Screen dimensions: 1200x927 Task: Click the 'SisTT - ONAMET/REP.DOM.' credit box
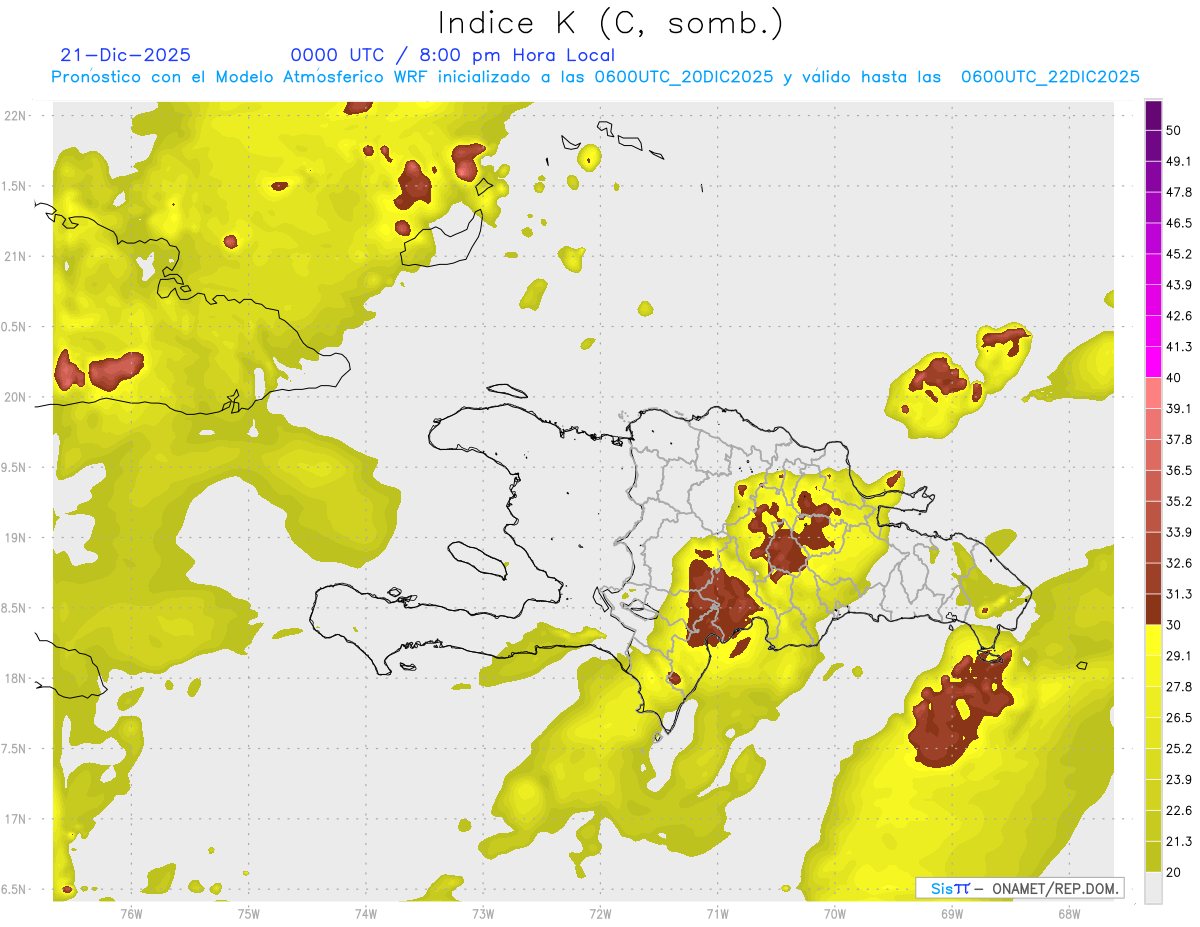point(1019,888)
